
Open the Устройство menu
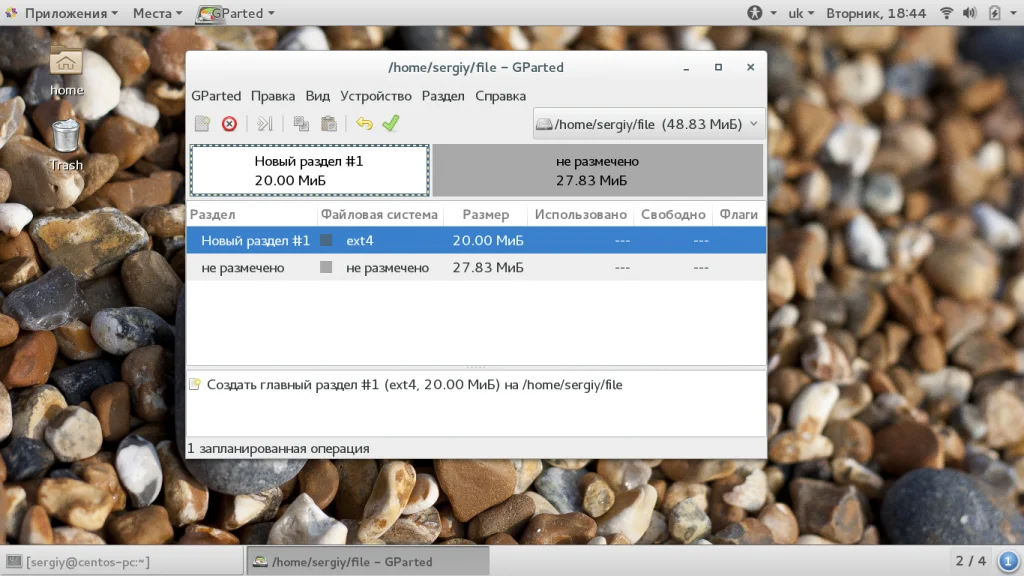[376, 96]
